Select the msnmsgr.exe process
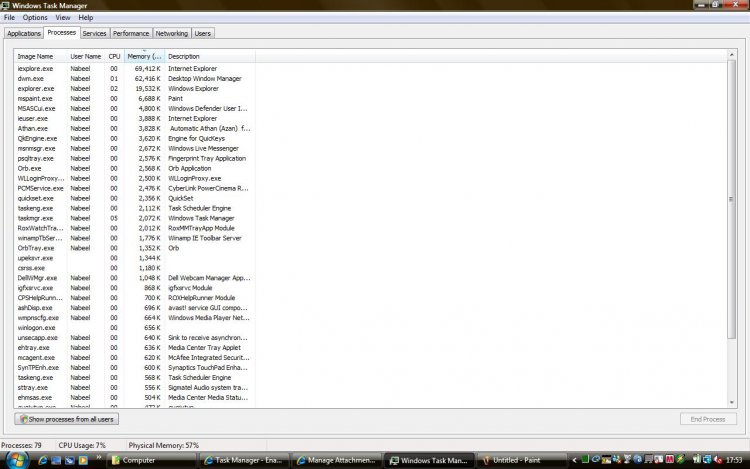 click(134, 149)
